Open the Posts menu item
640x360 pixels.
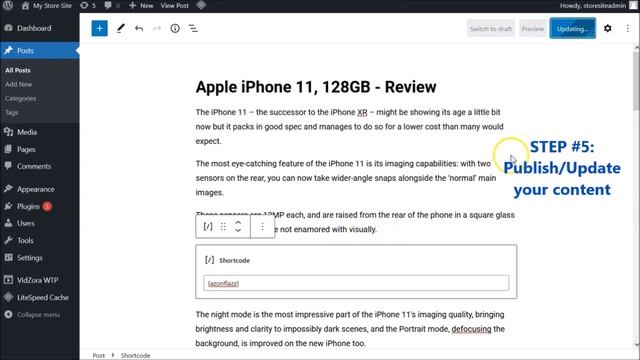pos(40,51)
